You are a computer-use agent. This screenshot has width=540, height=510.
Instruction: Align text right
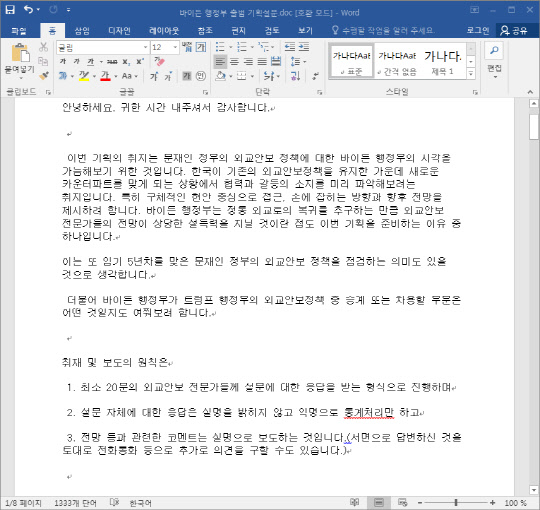(248, 62)
